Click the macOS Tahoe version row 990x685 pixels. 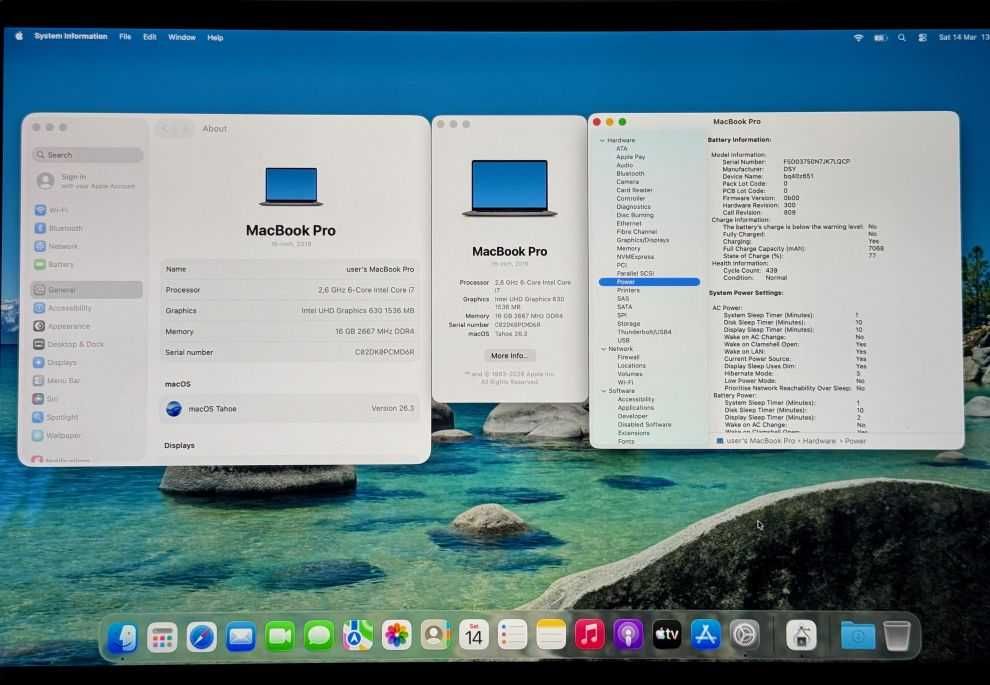point(290,408)
